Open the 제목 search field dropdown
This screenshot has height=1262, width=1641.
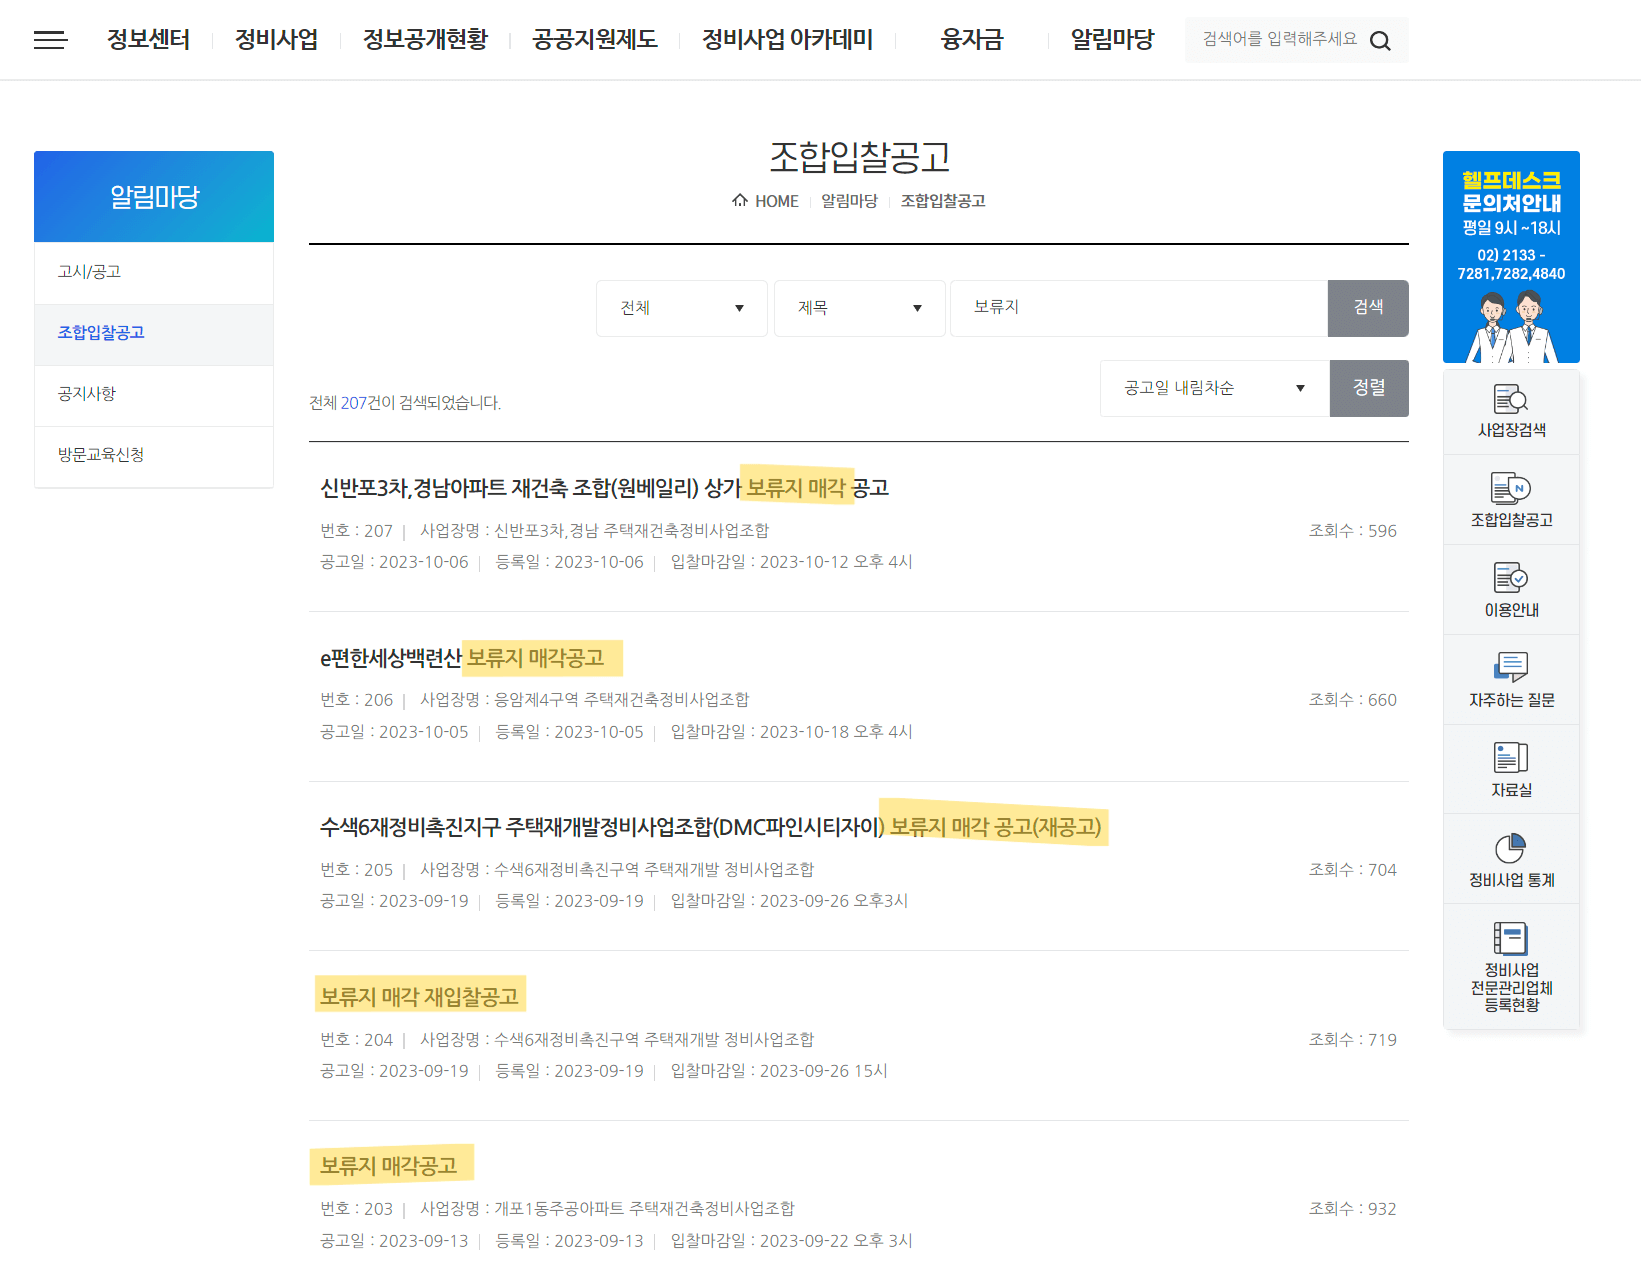coord(858,308)
